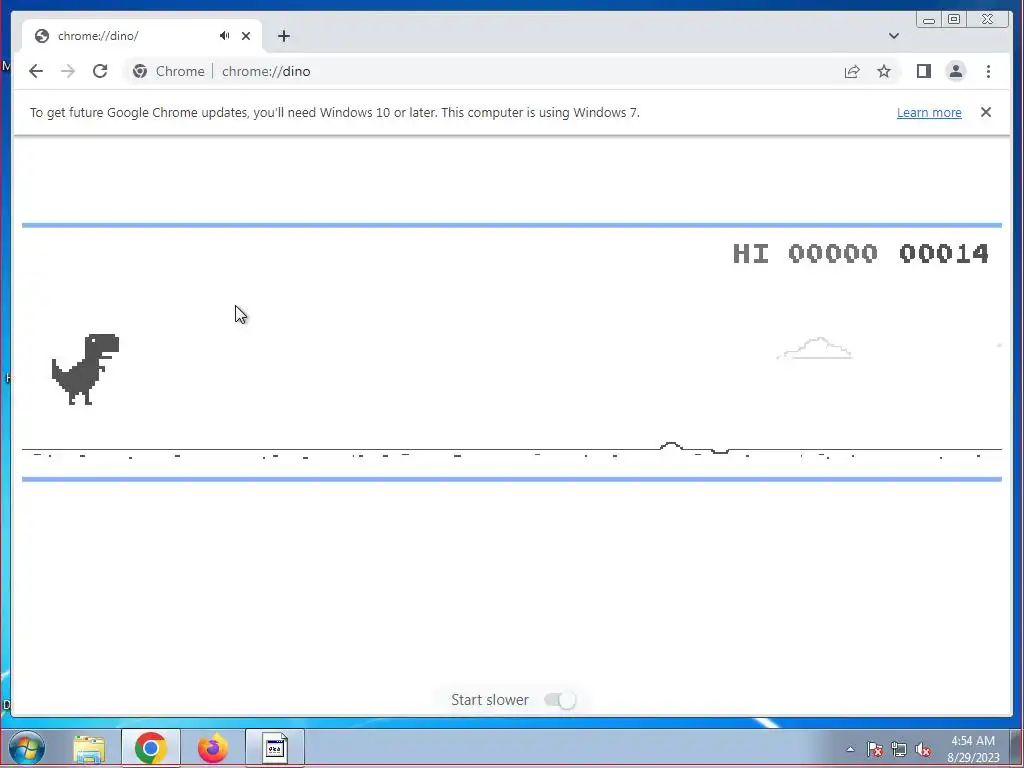This screenshot has width=1024, height=768.
Task: Close the chrome://dino tab
Action: coord(246,36)
